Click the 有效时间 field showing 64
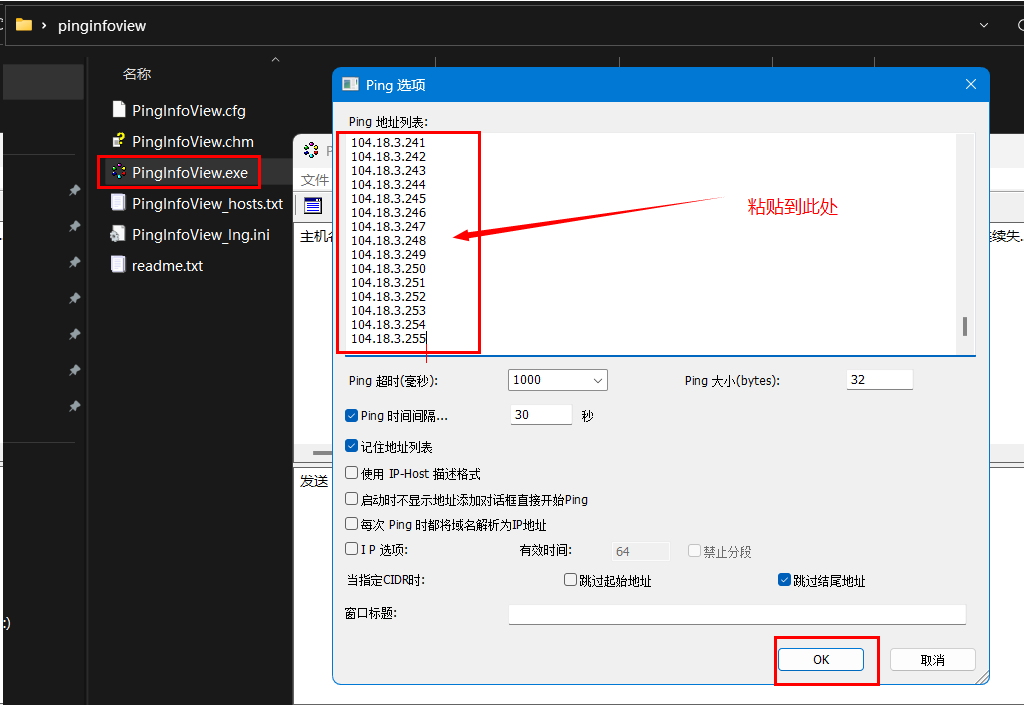The image size is (1024, 705). (641, 552)
